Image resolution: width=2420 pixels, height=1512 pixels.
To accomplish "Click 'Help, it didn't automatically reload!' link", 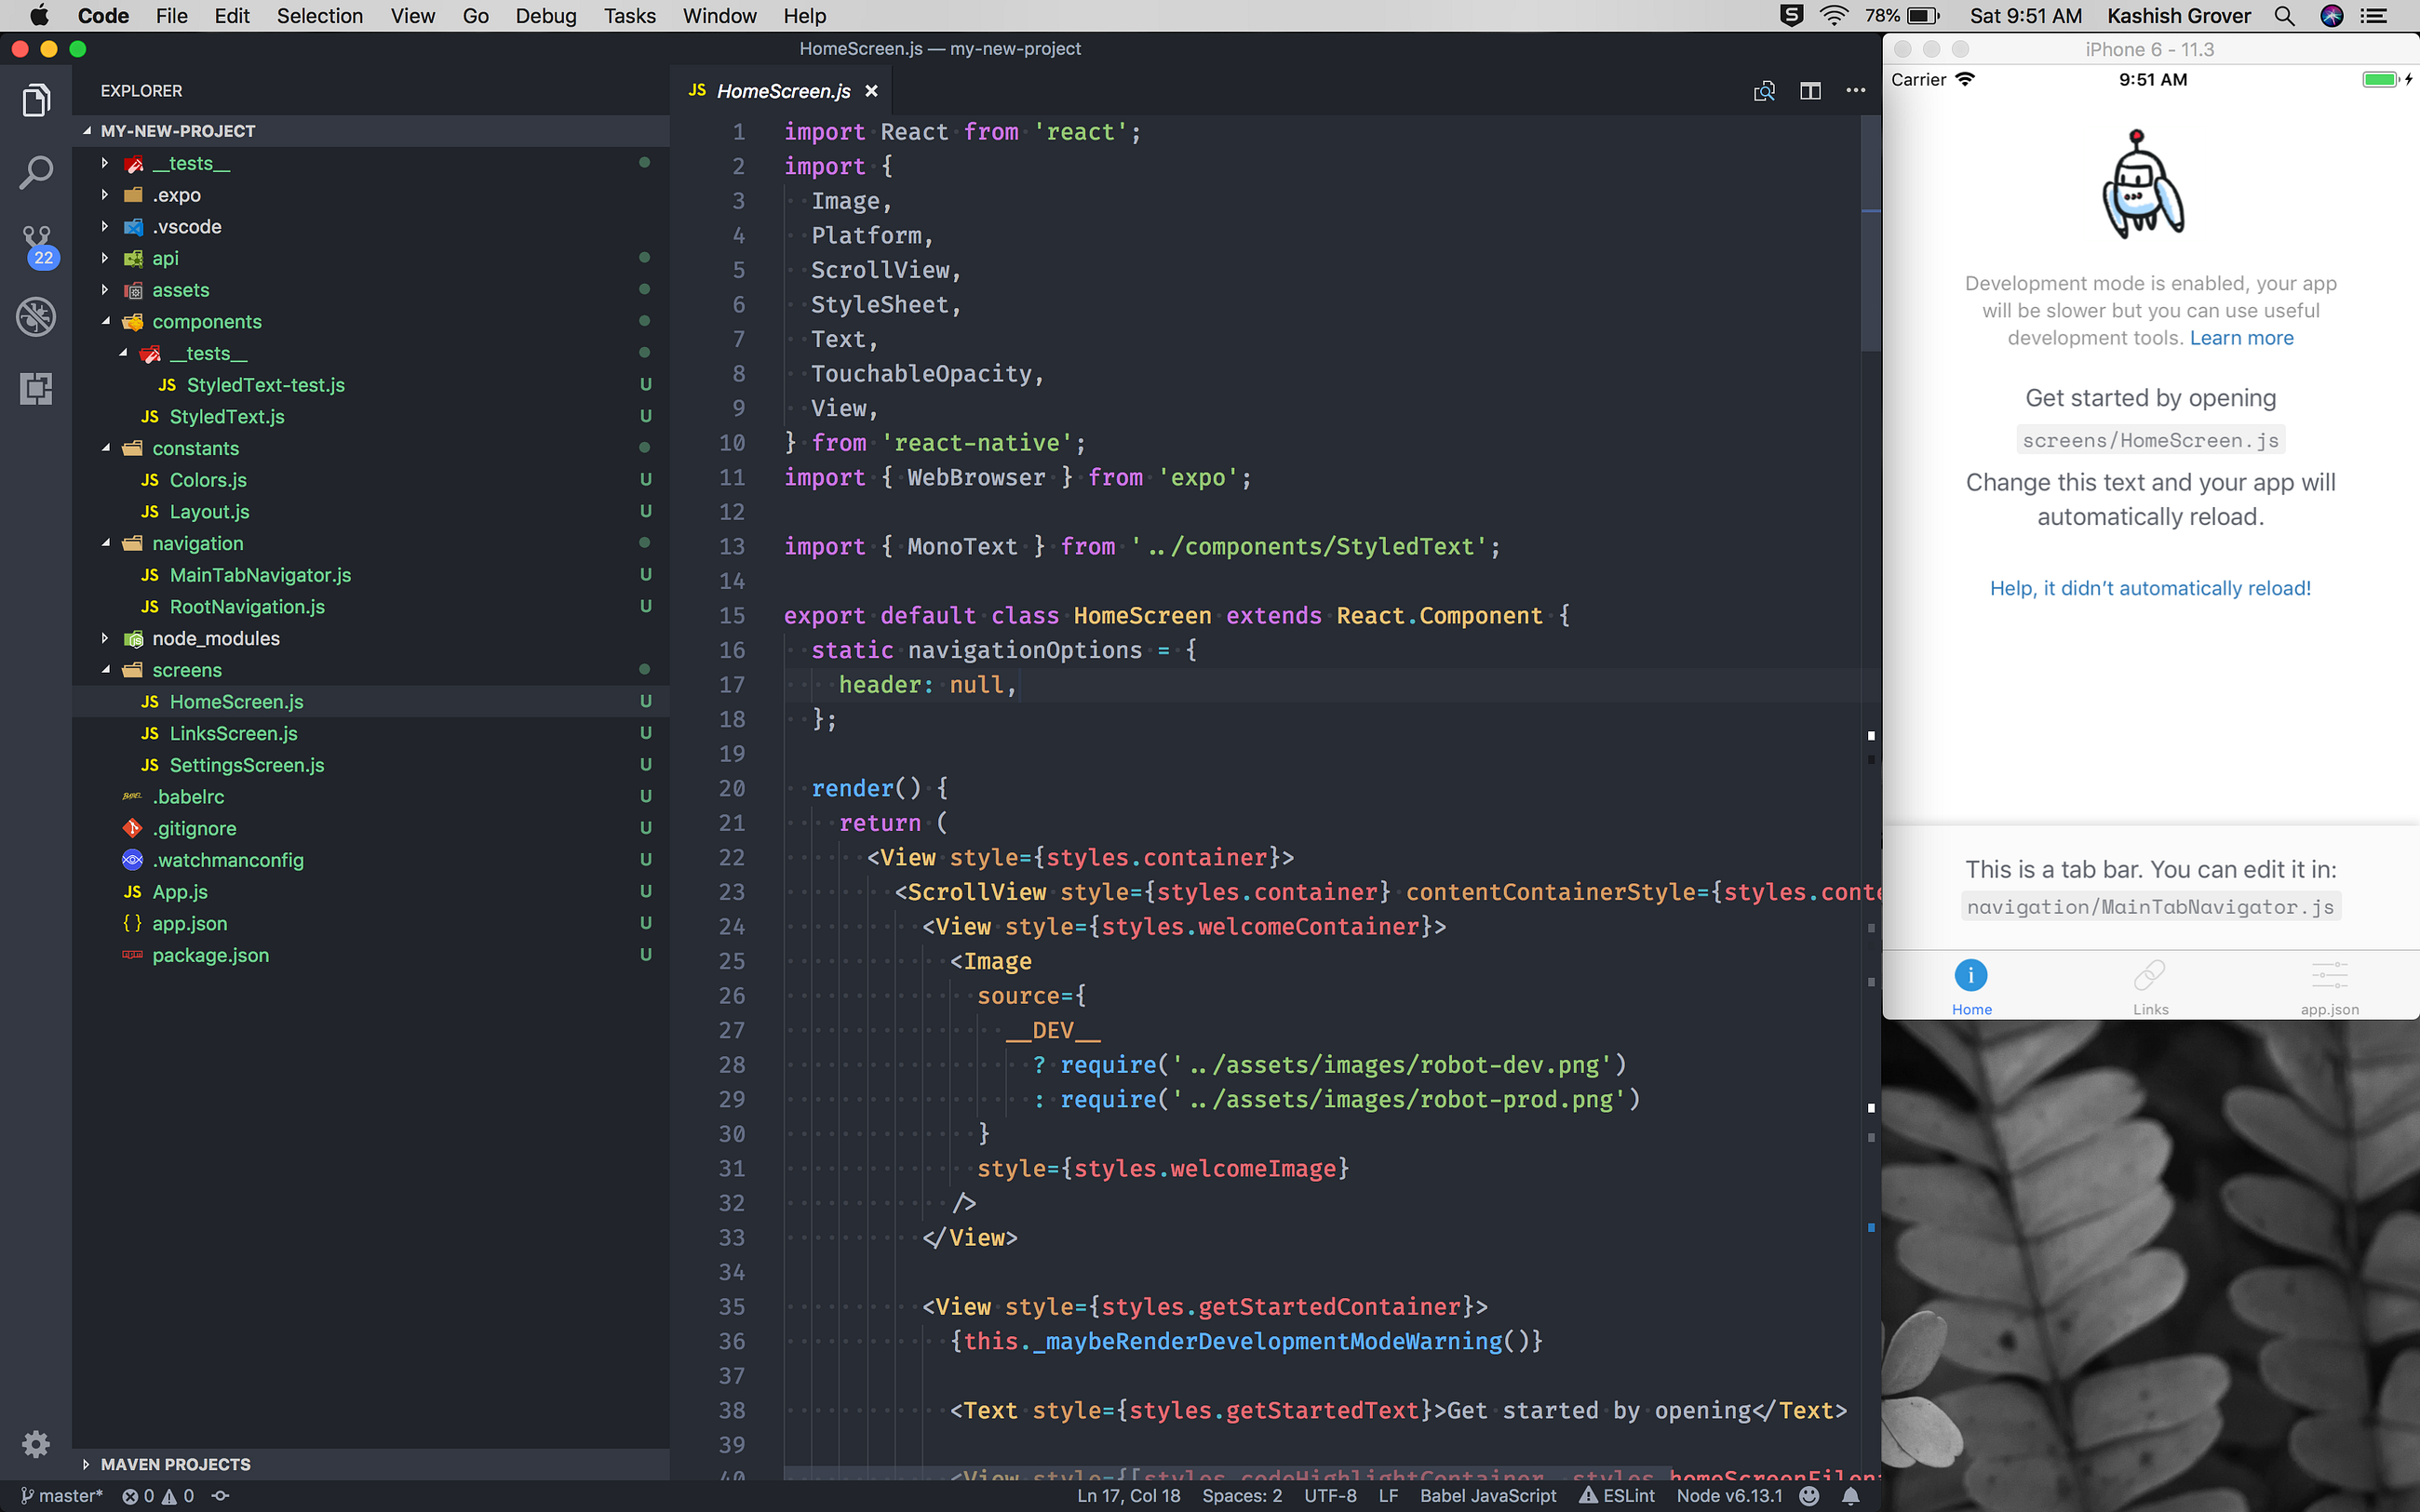I will [2150, 588].
